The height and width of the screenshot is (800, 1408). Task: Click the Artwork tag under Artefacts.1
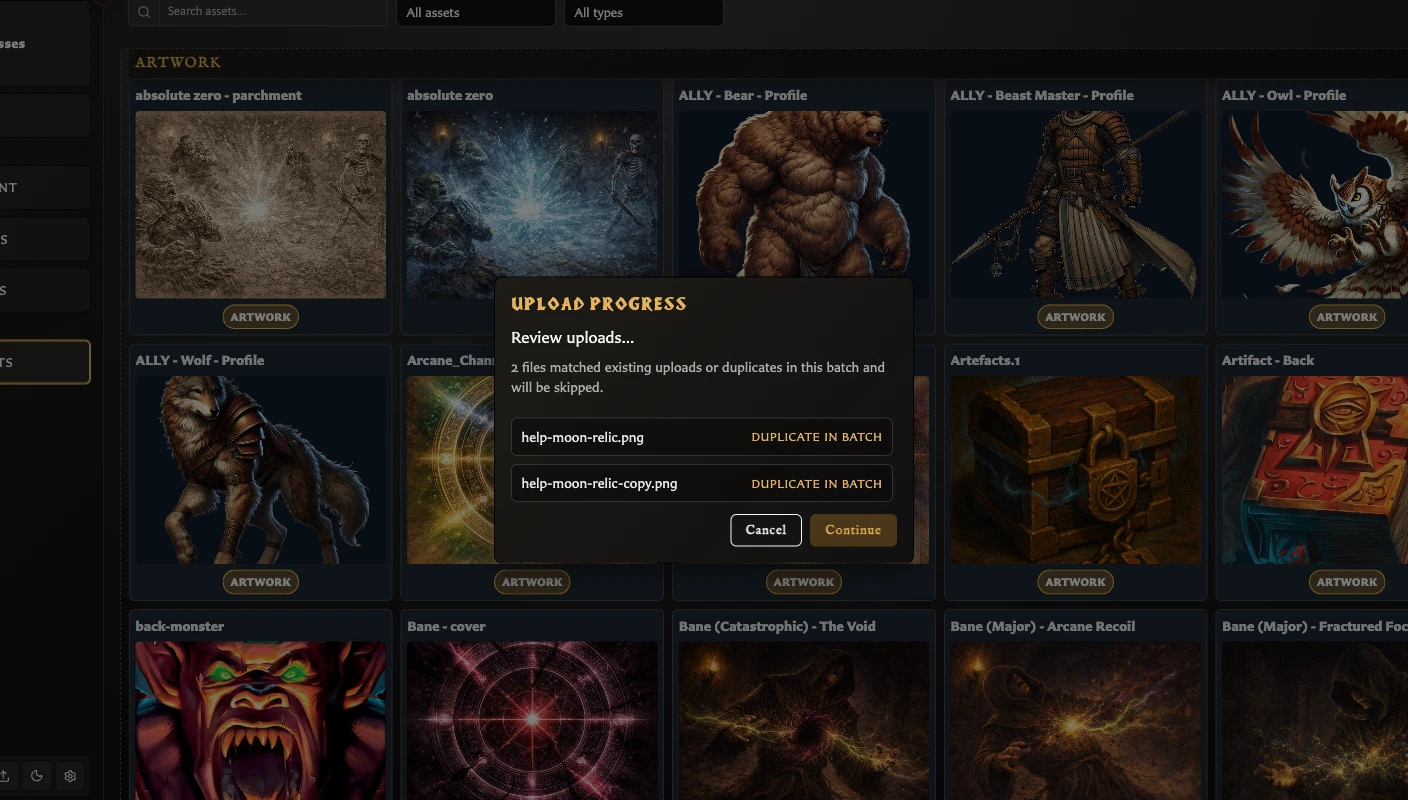click(1076, 582)
